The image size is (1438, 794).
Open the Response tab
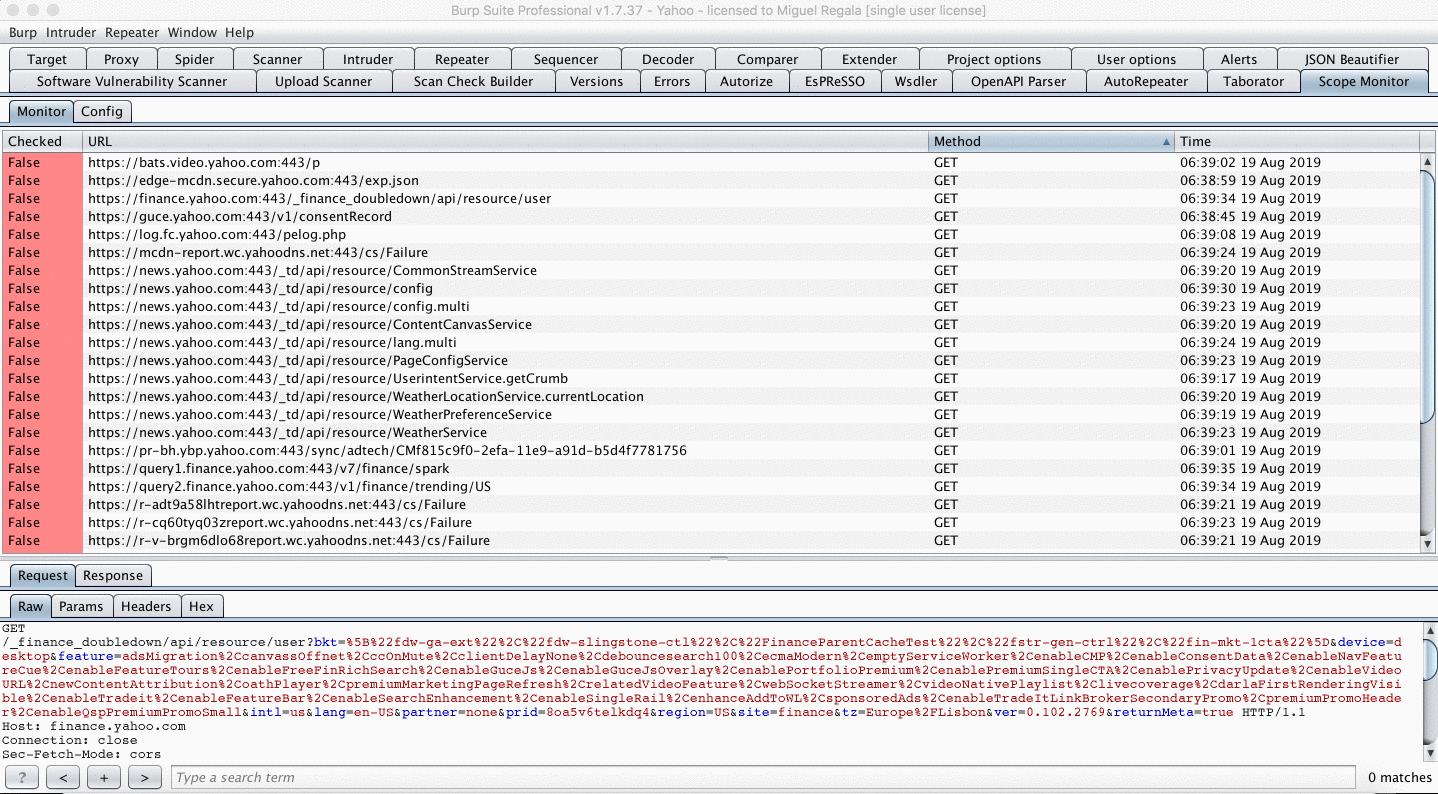click(x=113, y=575)
